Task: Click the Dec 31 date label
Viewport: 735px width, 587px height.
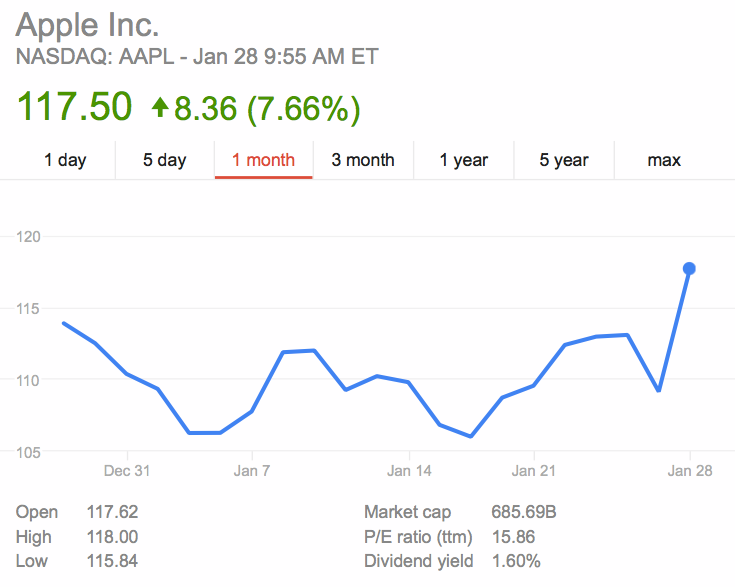Action: 127,470
